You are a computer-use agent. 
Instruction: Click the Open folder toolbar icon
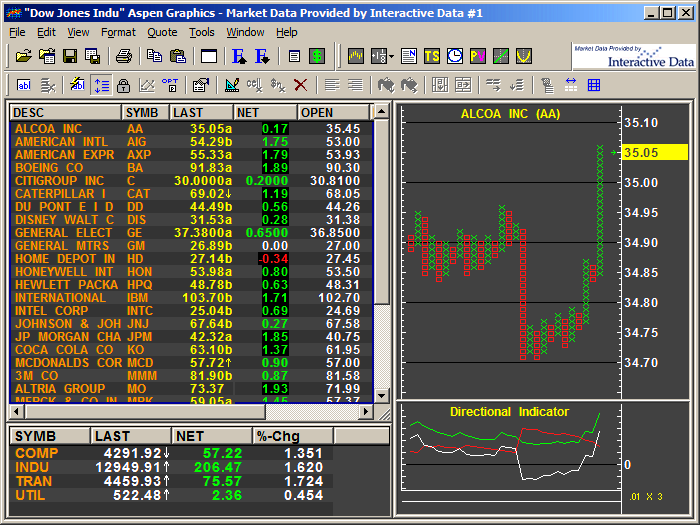(24, 56)
